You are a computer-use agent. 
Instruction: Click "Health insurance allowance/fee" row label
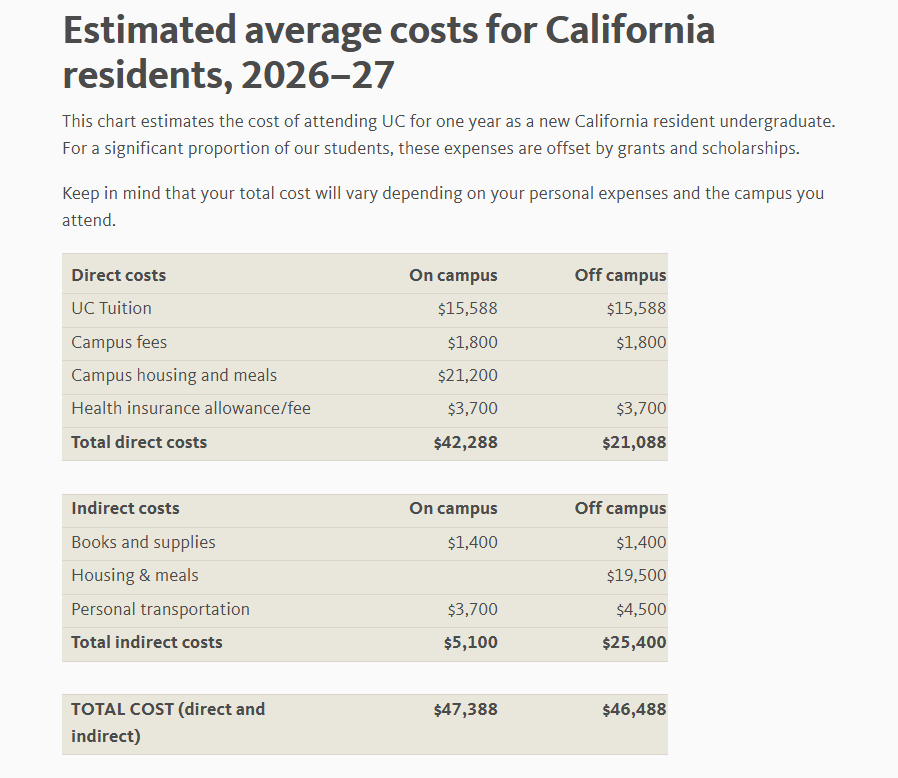click(x=191, y=408)
